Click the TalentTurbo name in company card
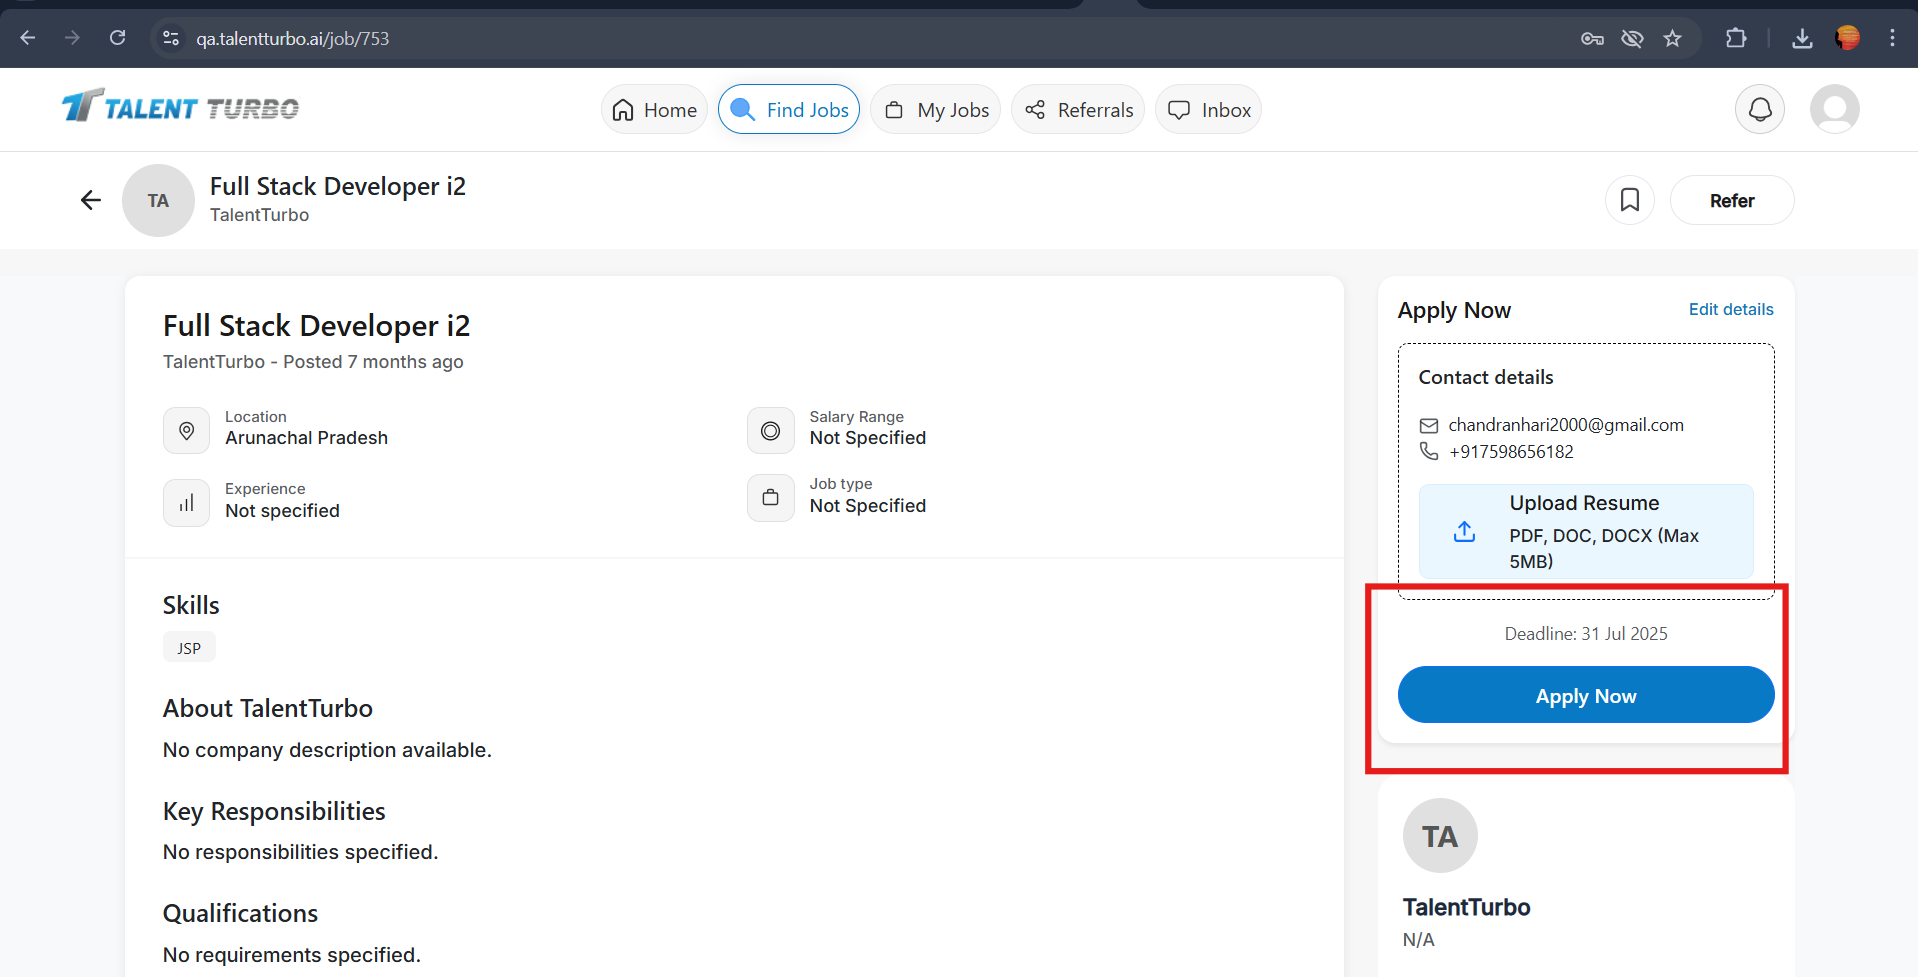Viewport: 1918px width, 977px height. [x=1466, y=907]
